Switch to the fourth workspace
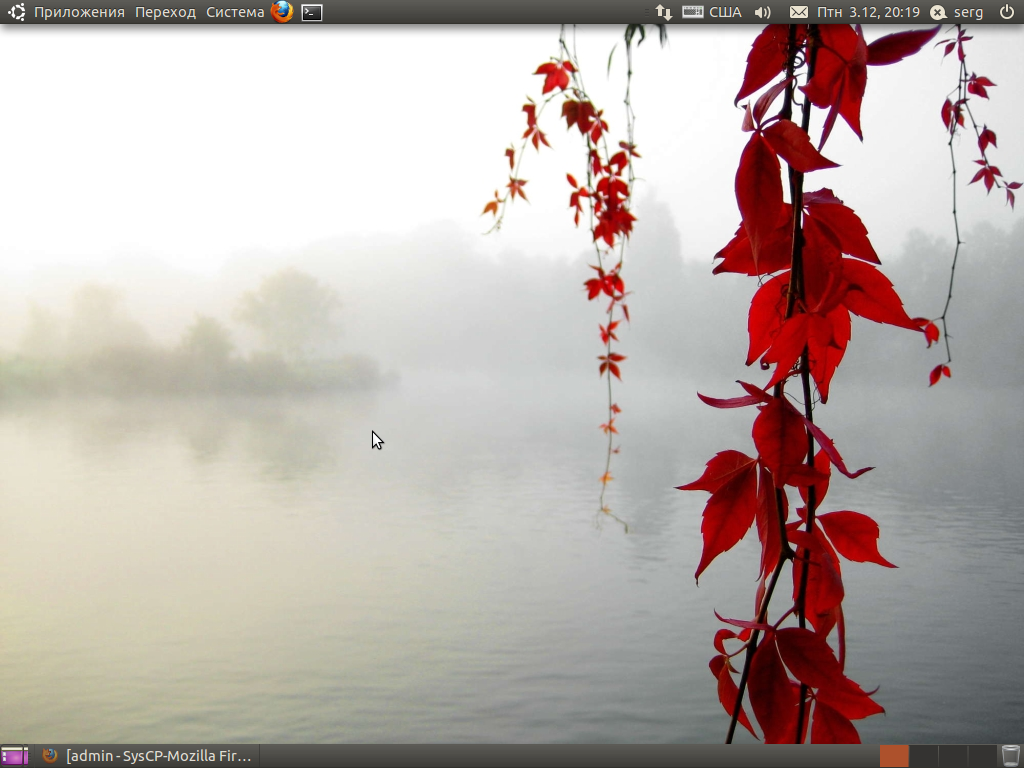Viewport: 1024px width, 768px height. coord(981,756)
